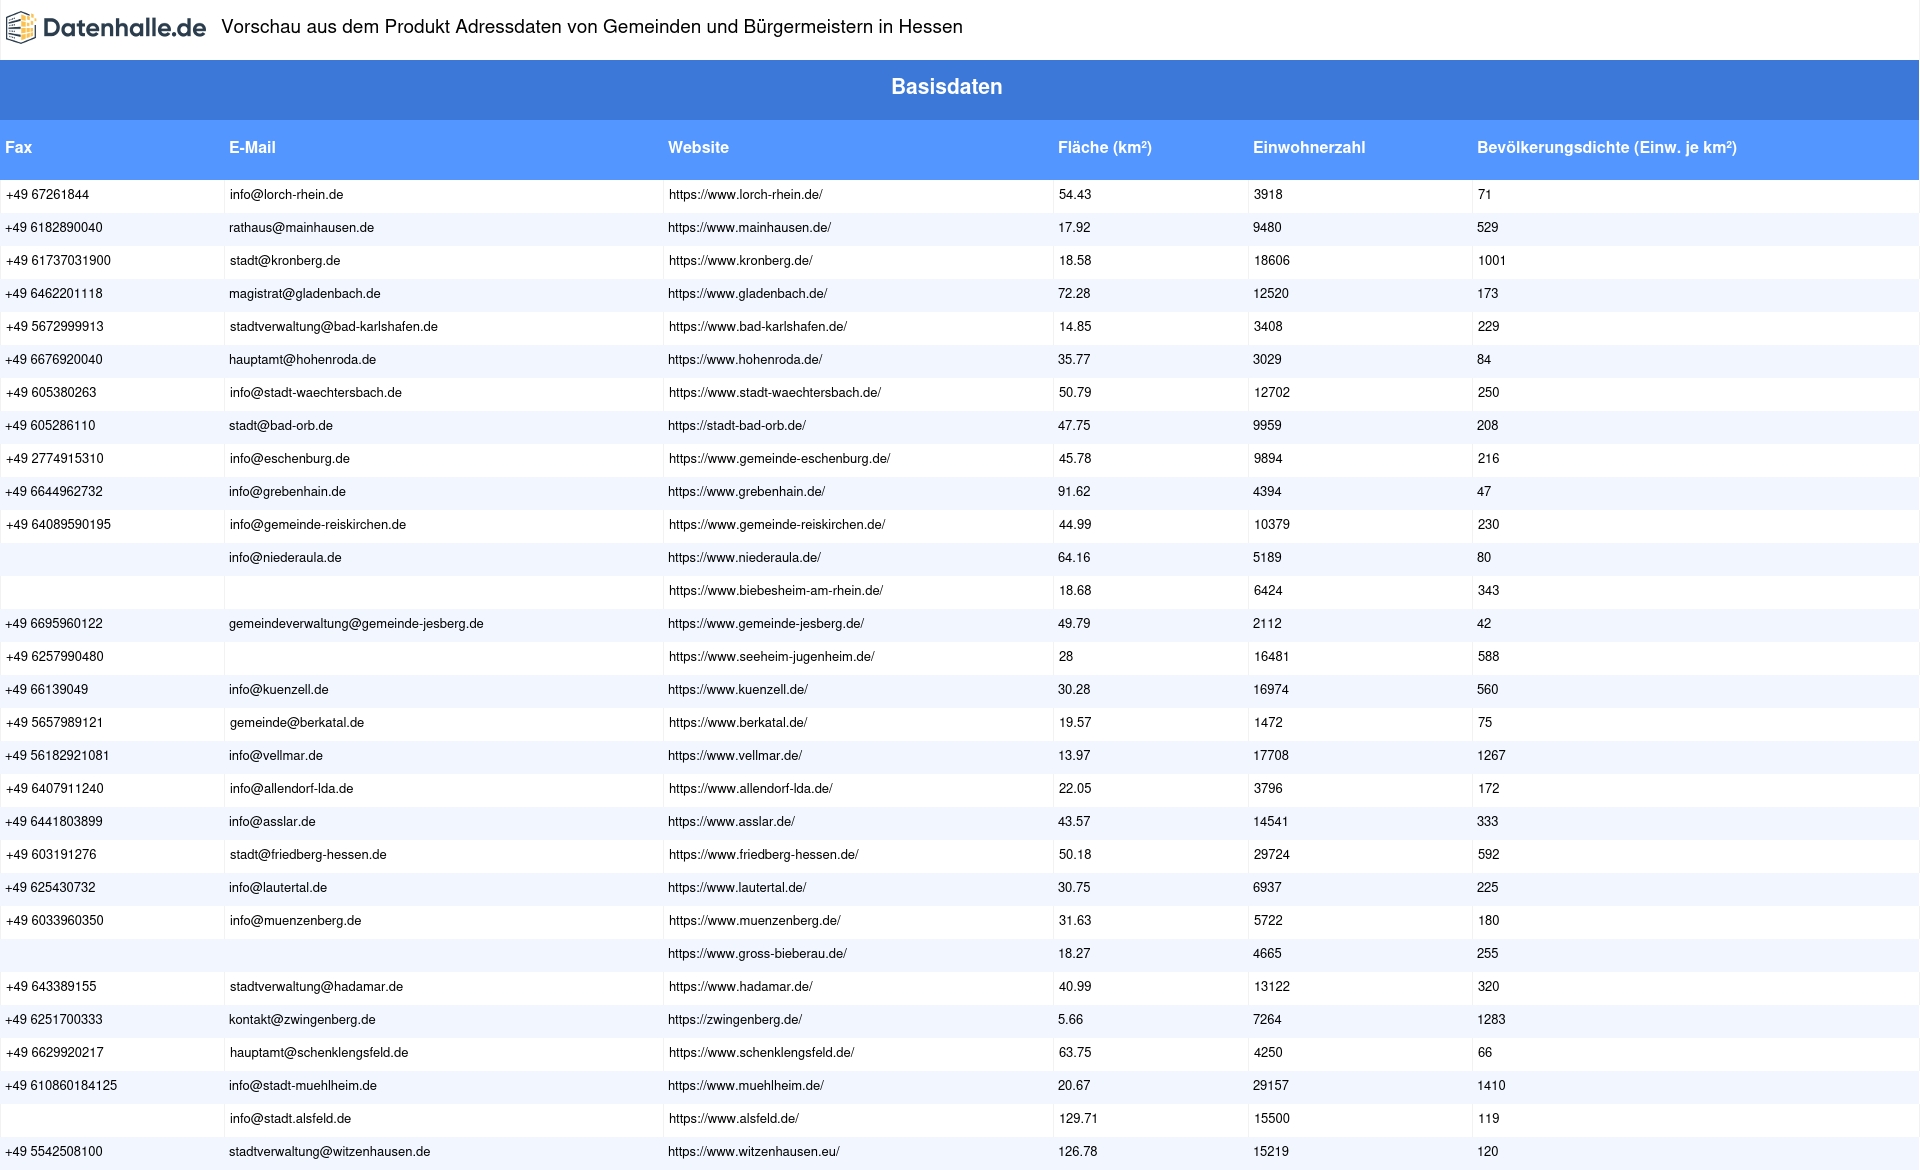Click fax number +49 61737031900

59,261
